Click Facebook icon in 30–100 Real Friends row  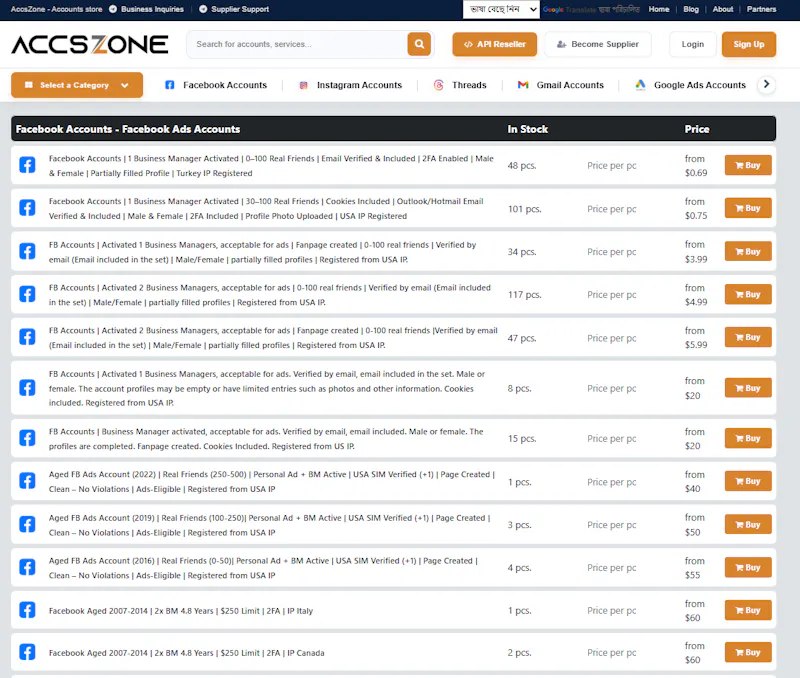click(28, 208)
